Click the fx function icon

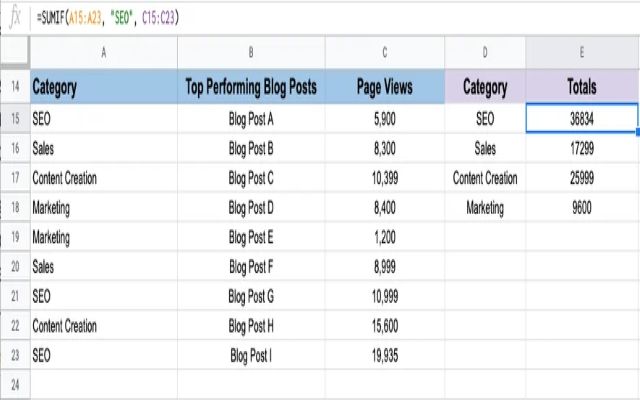click(15, 18)
